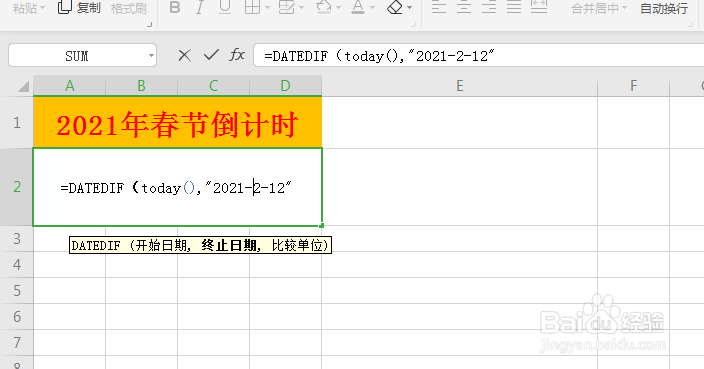The height and width of the screenshot is (369, 704).
Task: Select column B header
Action: (141, 86)
